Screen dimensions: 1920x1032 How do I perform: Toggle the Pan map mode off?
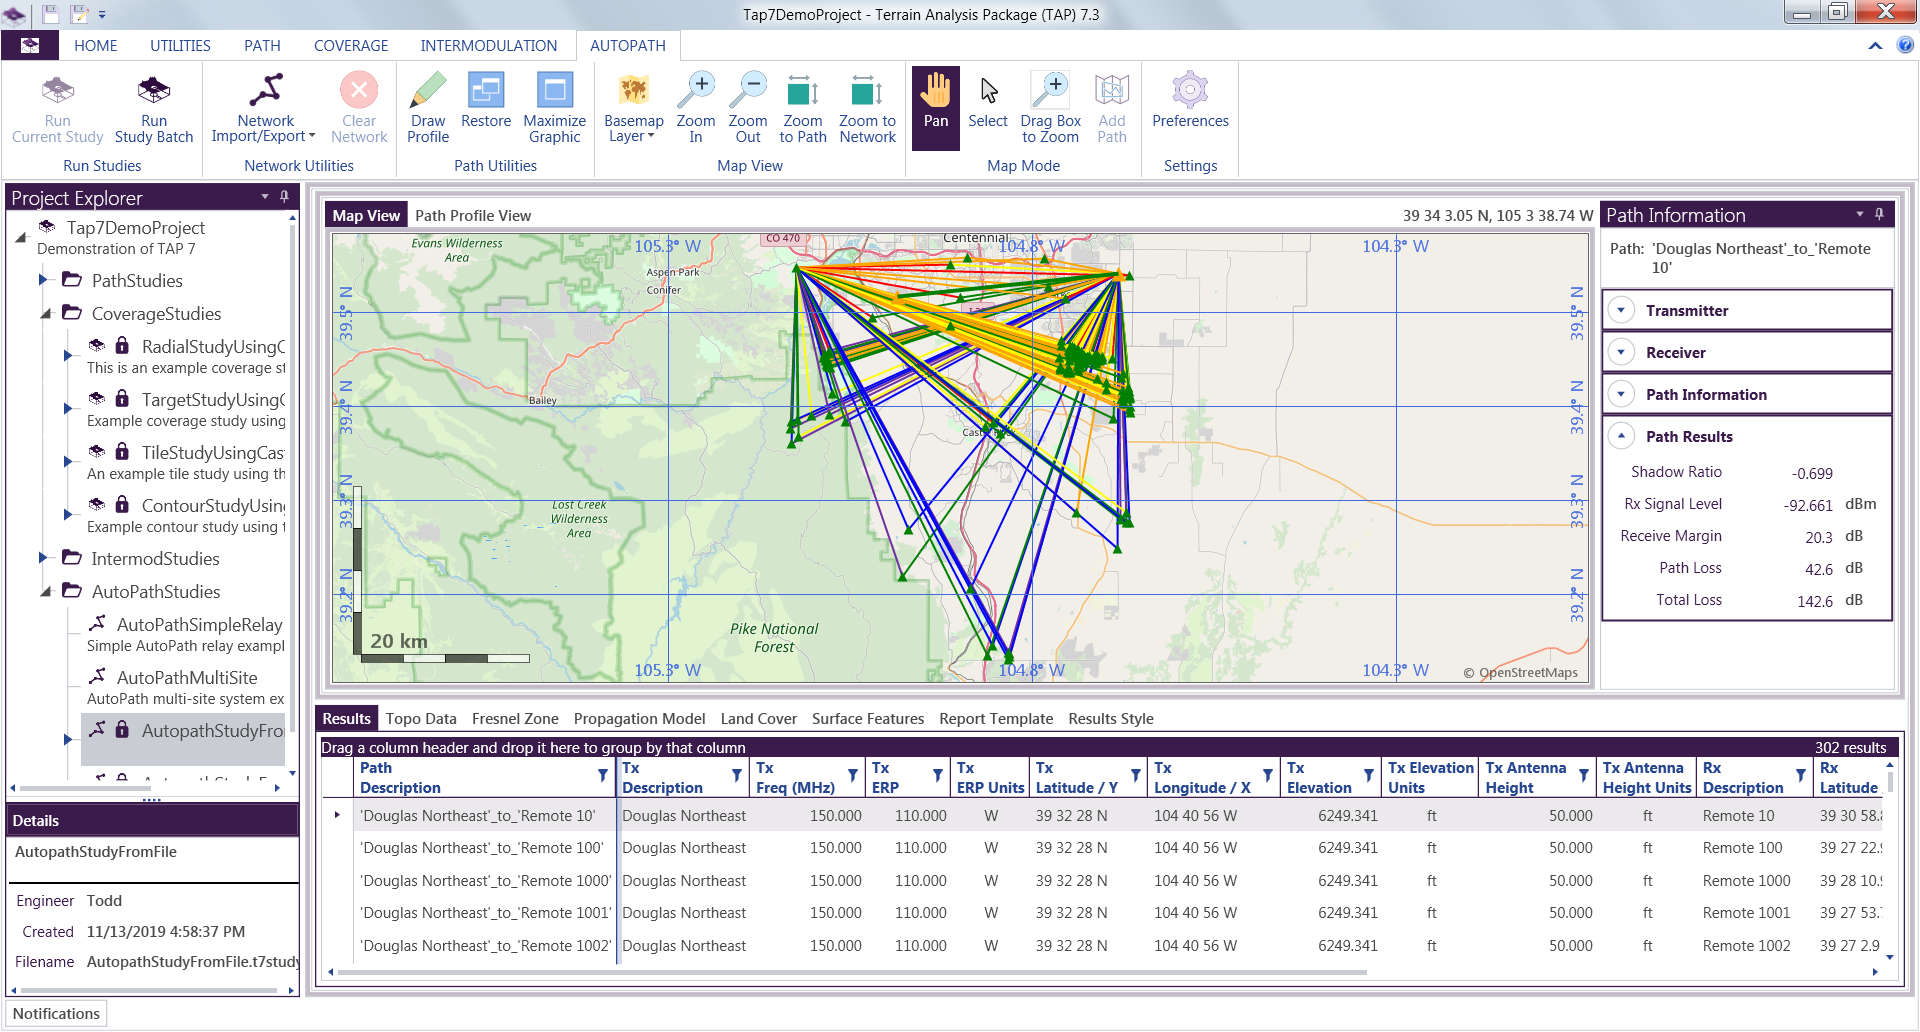[935, 107]
